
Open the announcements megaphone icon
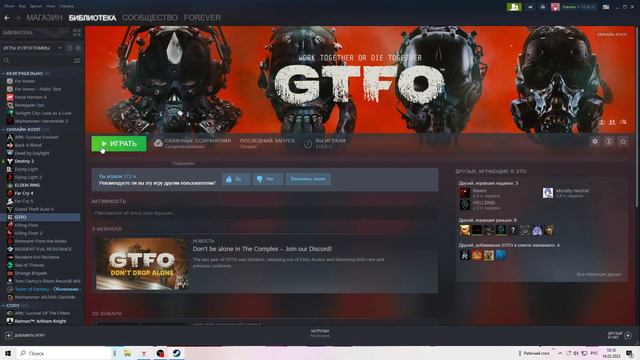point(530,7)
